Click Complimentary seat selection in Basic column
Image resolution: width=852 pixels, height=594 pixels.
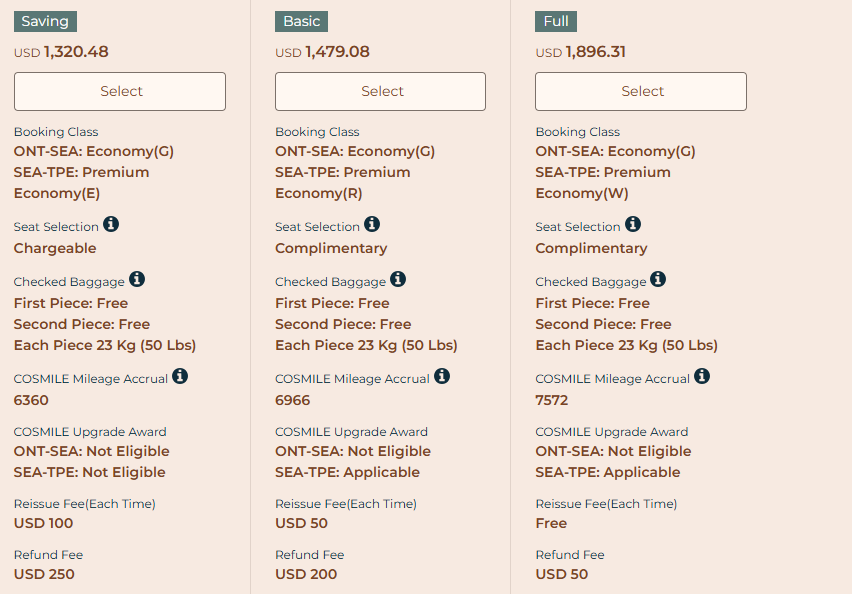(331, 248)
